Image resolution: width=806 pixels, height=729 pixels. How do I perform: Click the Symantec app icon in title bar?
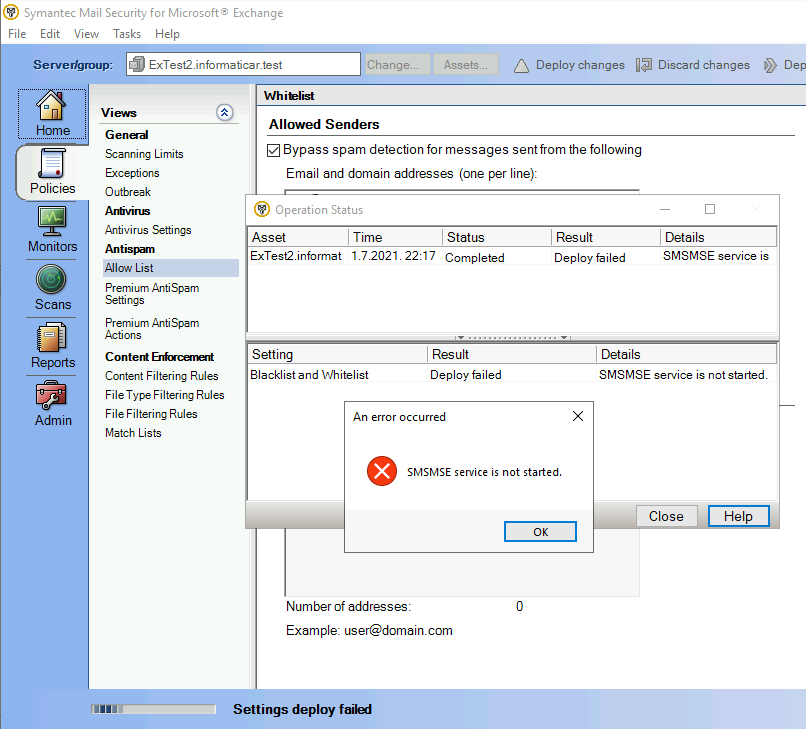point(11,12)
